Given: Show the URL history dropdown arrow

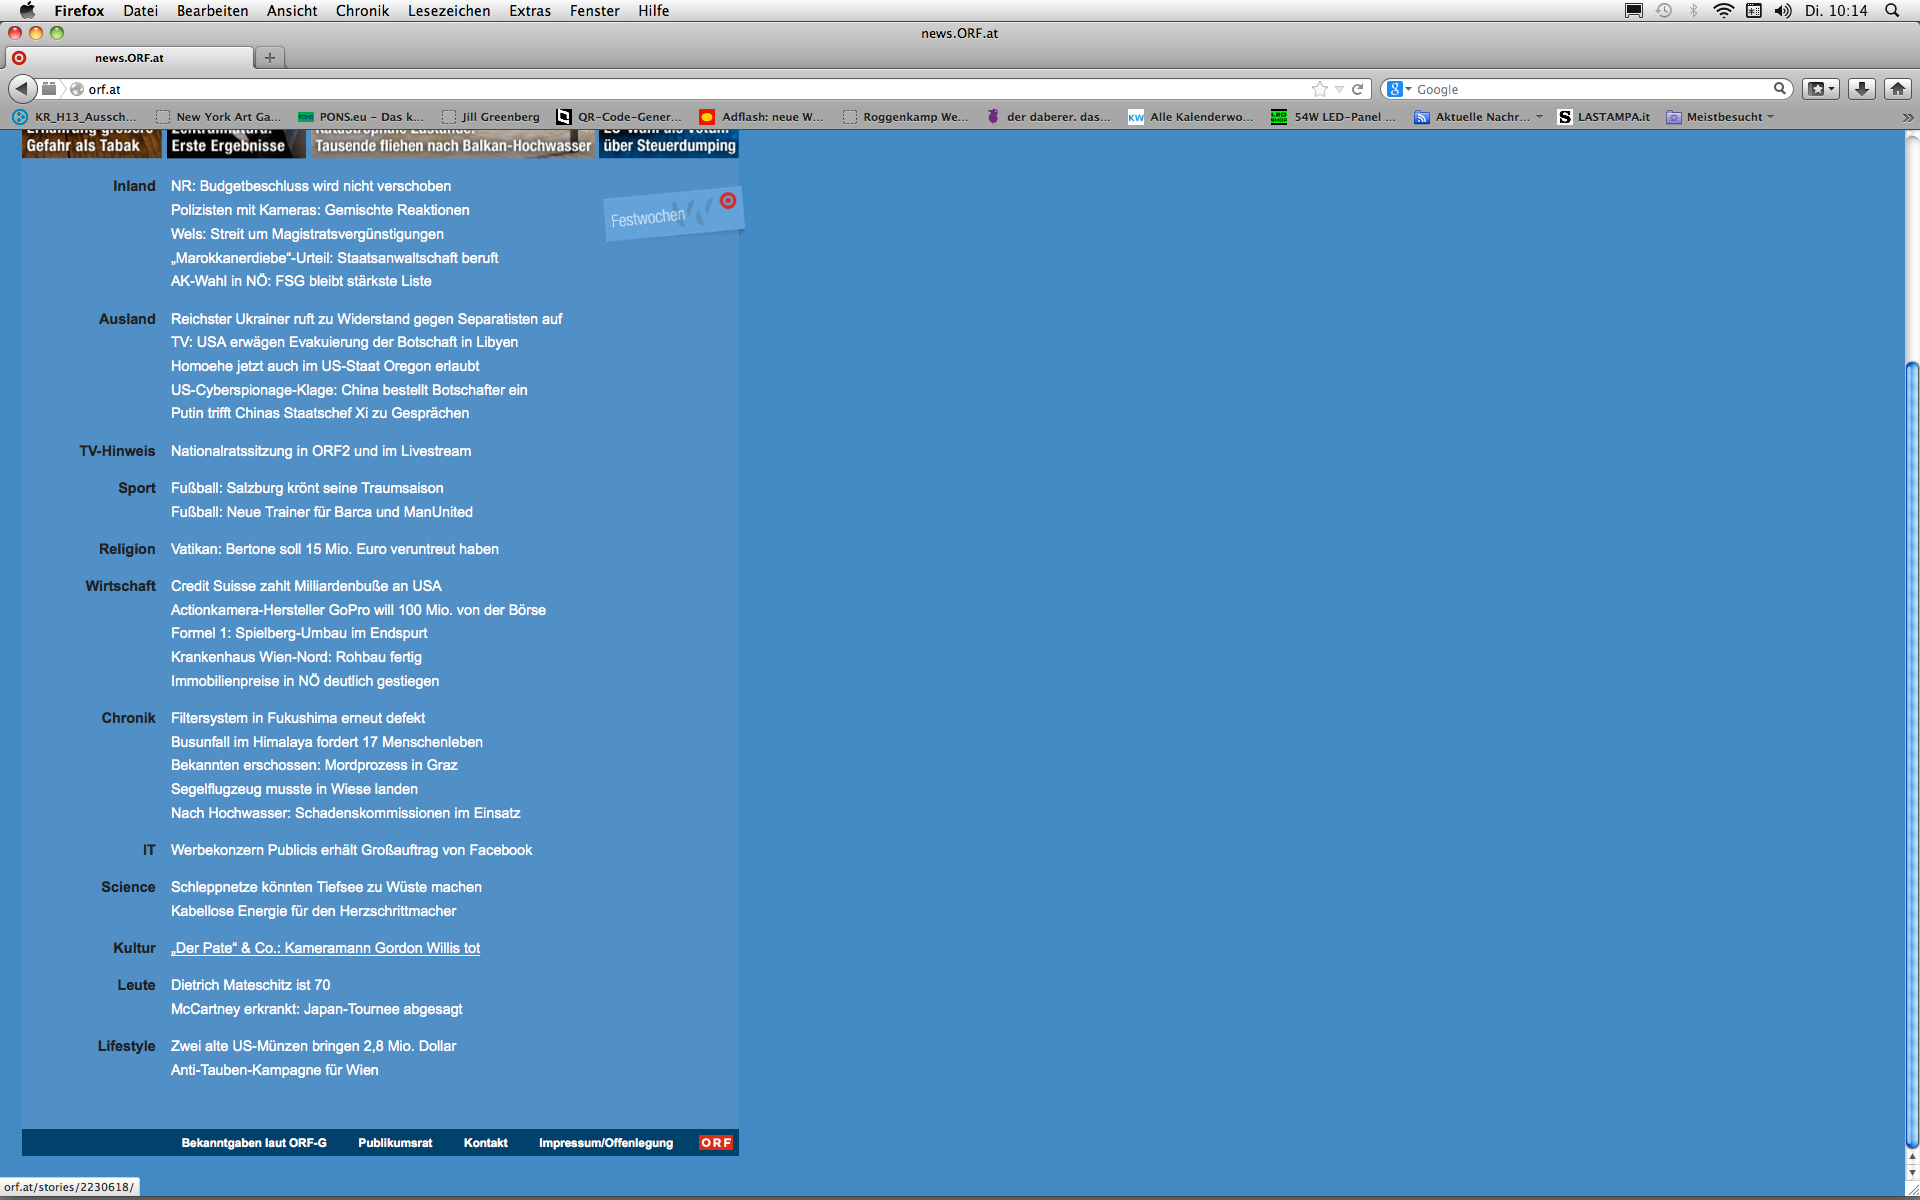Looking at the screenshot, I should point(1340,89).
